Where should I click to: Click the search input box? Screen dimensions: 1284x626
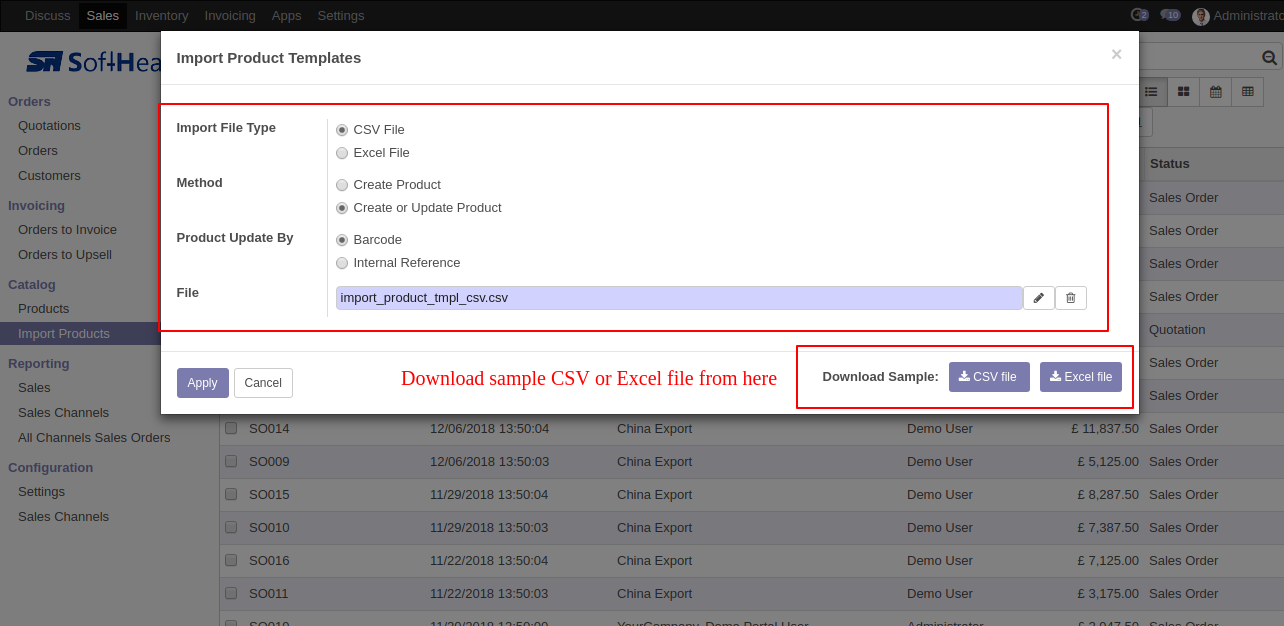click(x=1200, y=58)
